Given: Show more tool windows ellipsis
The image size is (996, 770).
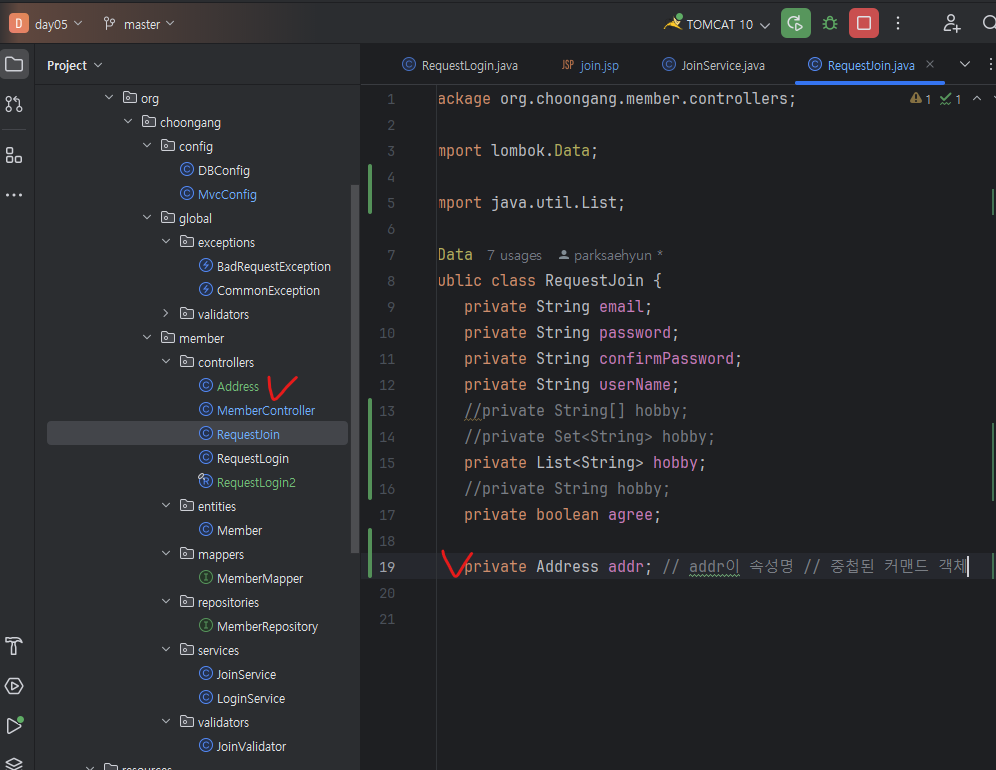Looking at the screenshot, I should (14, 195).
